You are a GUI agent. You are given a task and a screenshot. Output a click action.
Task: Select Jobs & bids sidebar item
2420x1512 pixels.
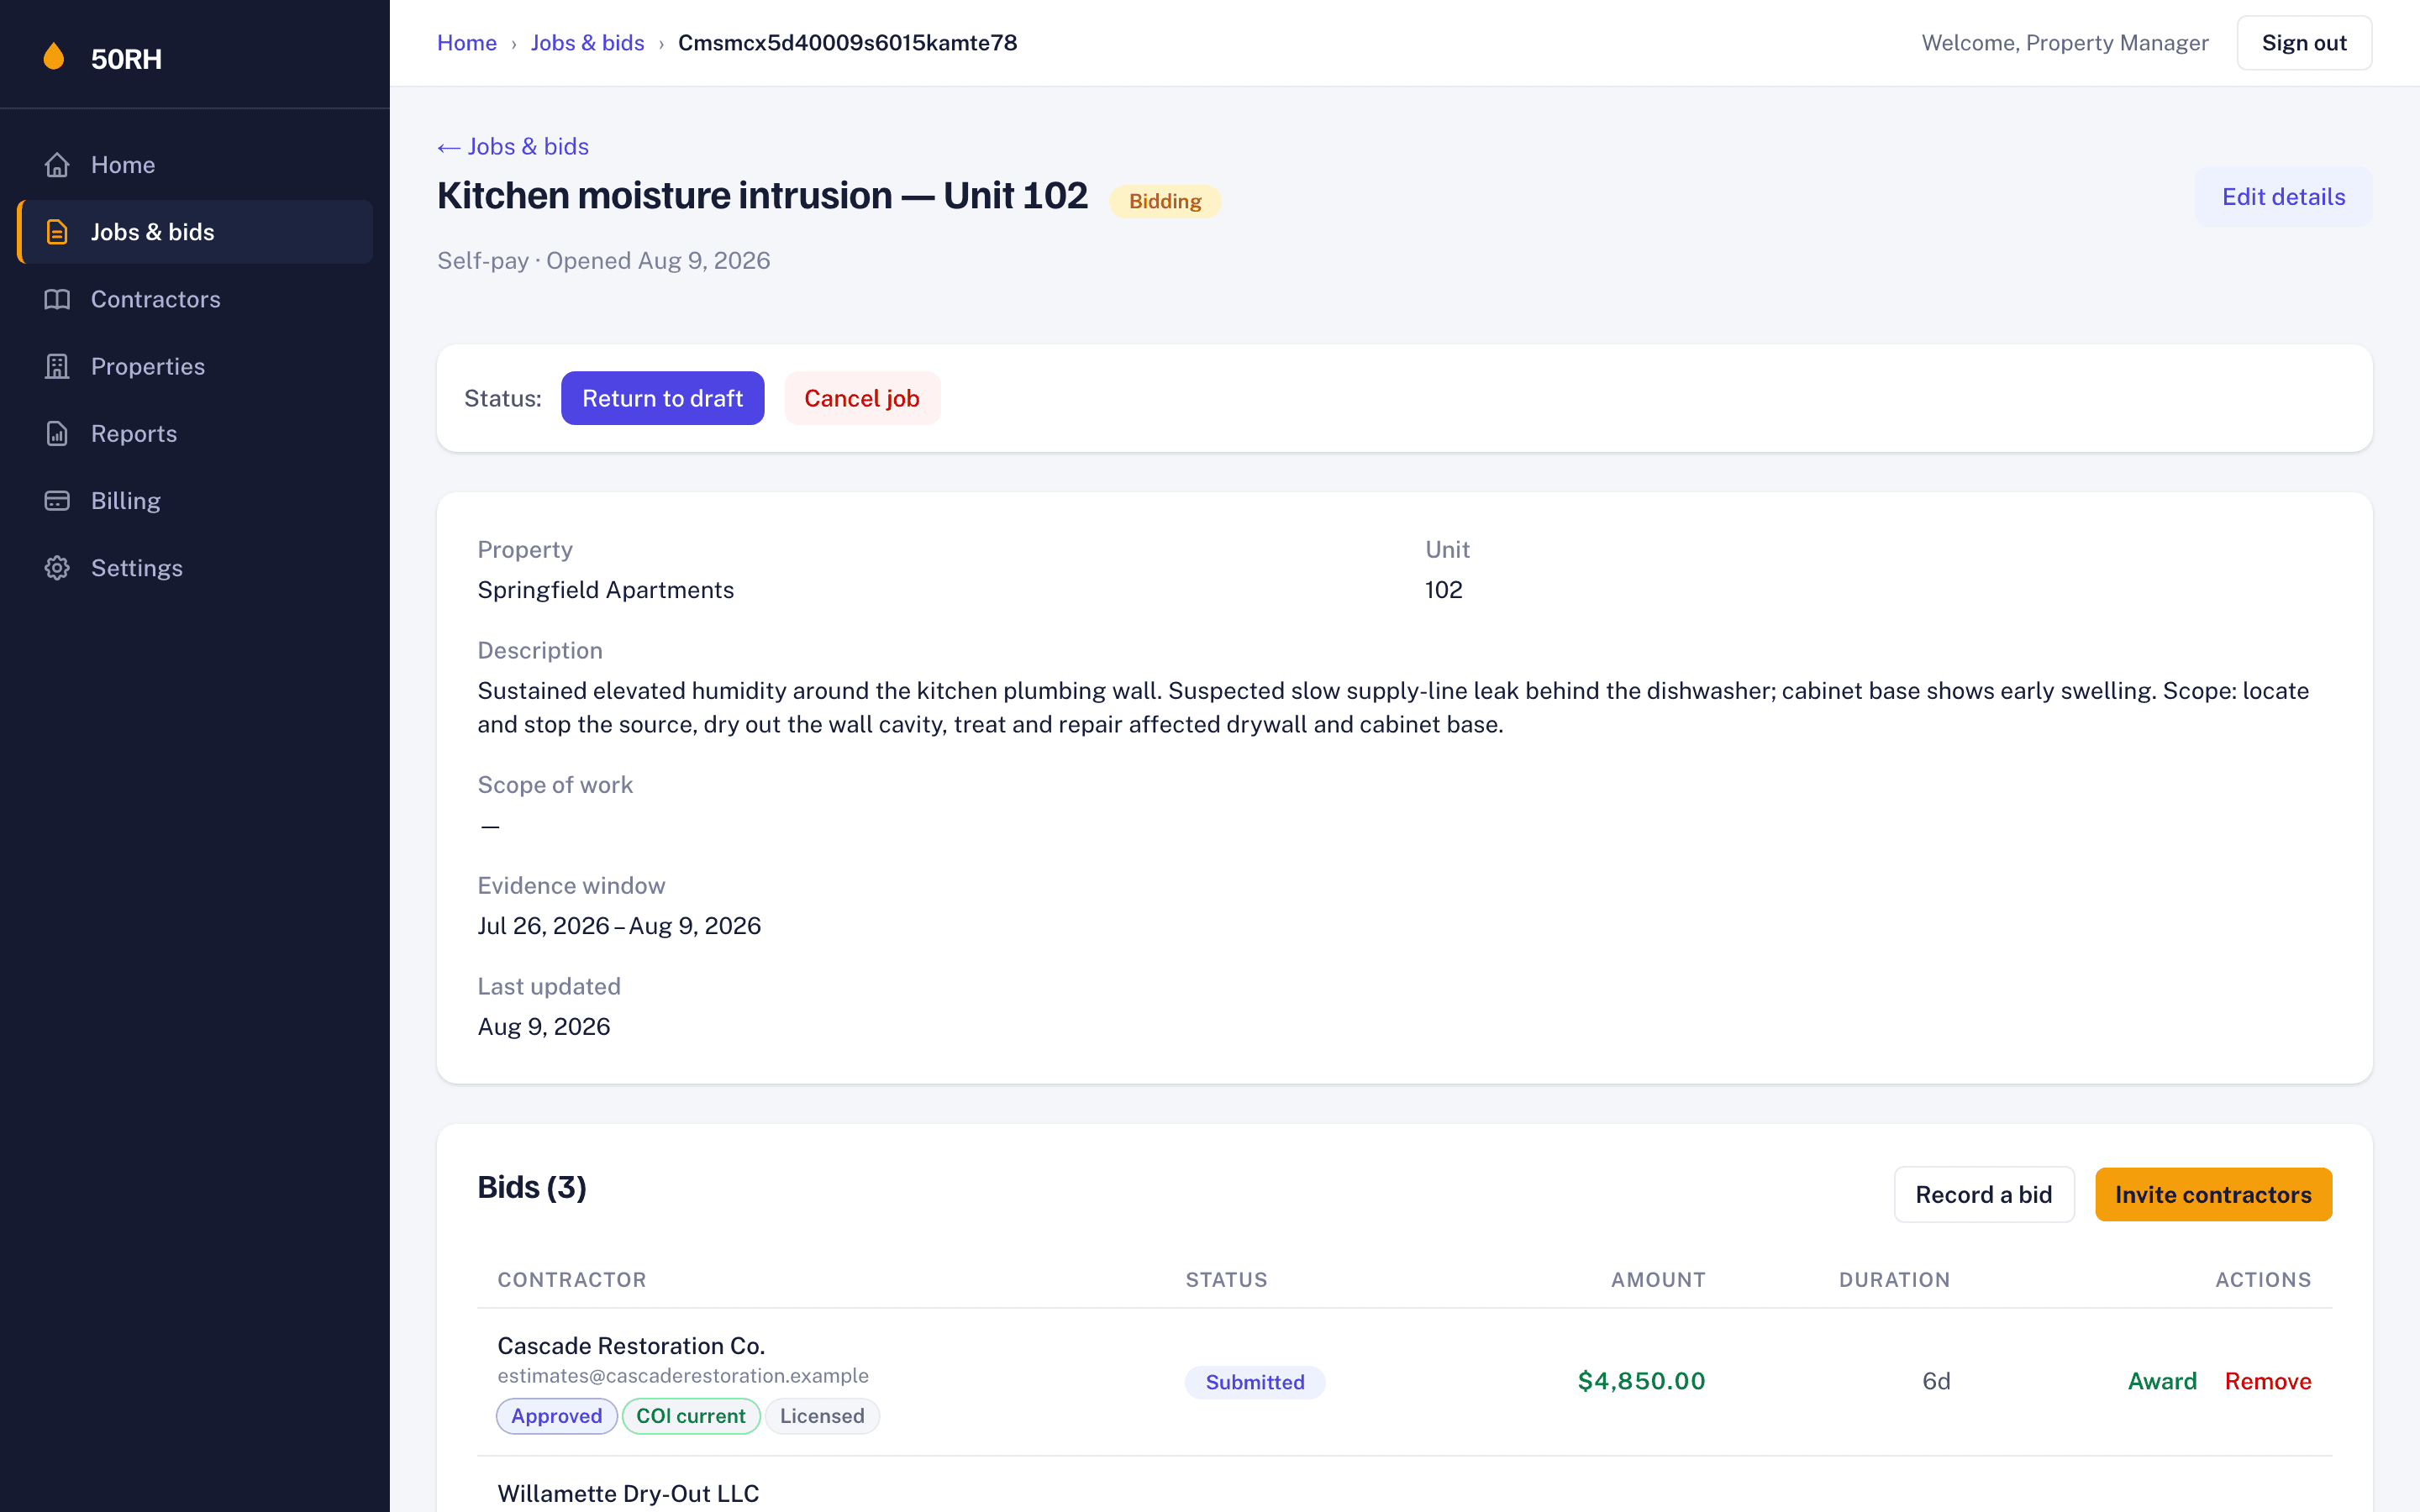pos(195,232)
